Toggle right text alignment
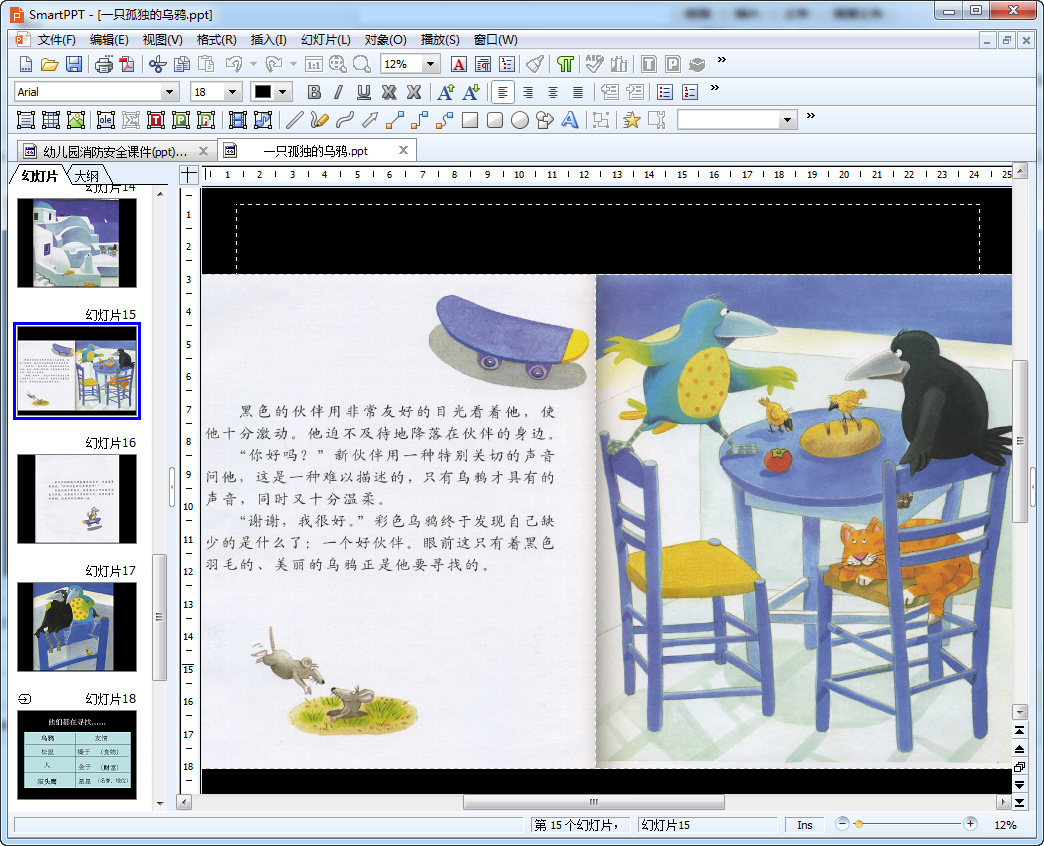 (x=528, y=92)
